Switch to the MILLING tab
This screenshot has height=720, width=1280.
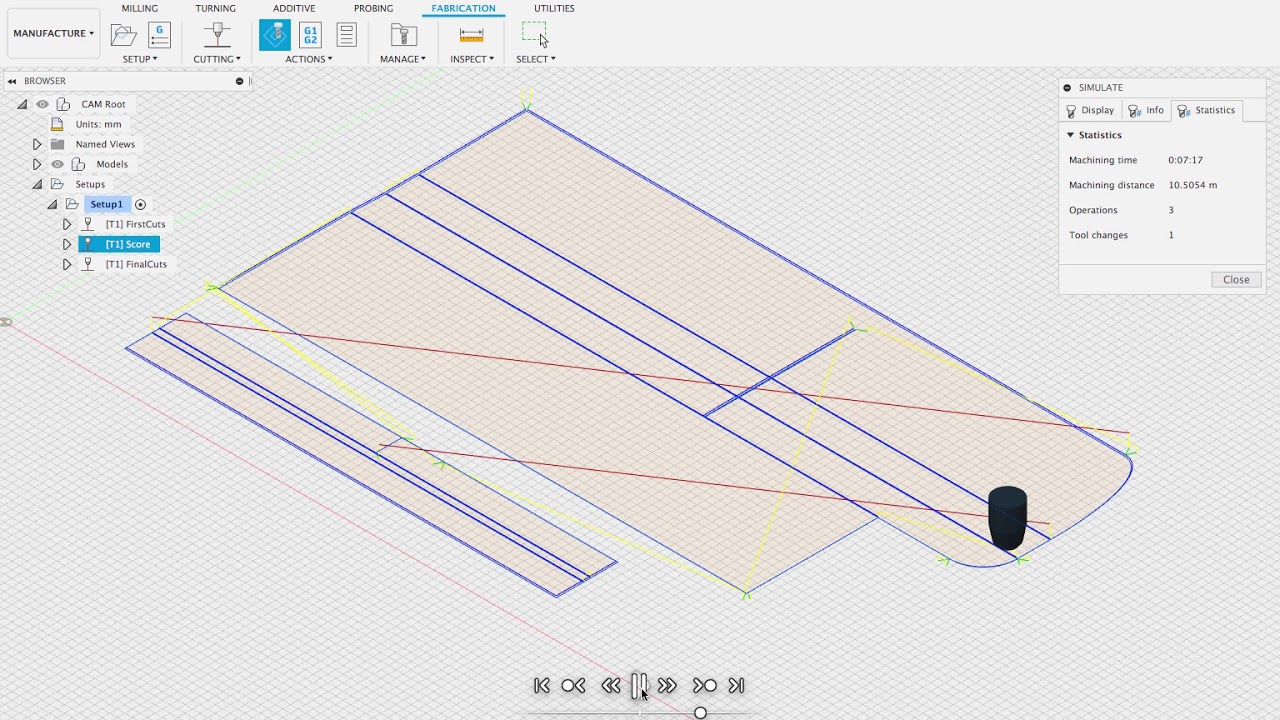coord(139,8)
